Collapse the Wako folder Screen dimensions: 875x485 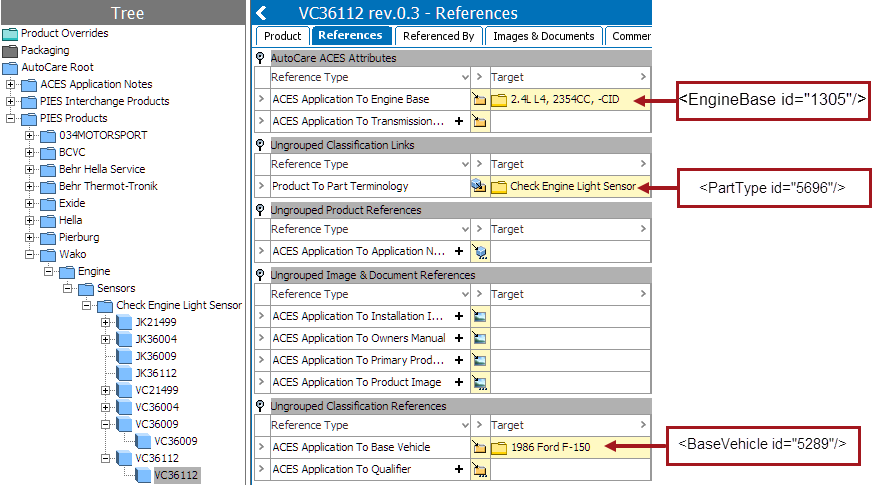coord(30,254)
